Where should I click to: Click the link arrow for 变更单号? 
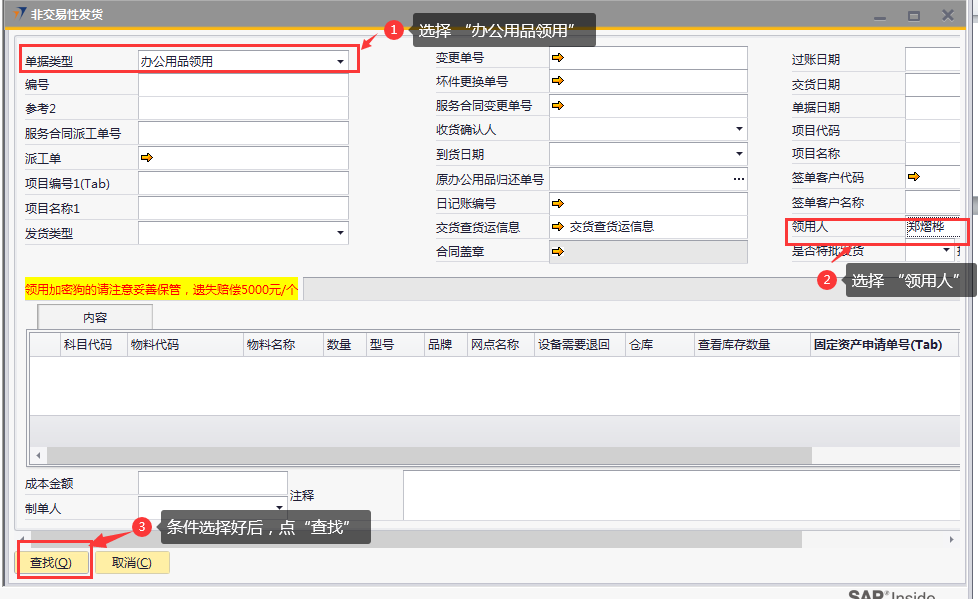pyautogui.click(x=558, y=58)
